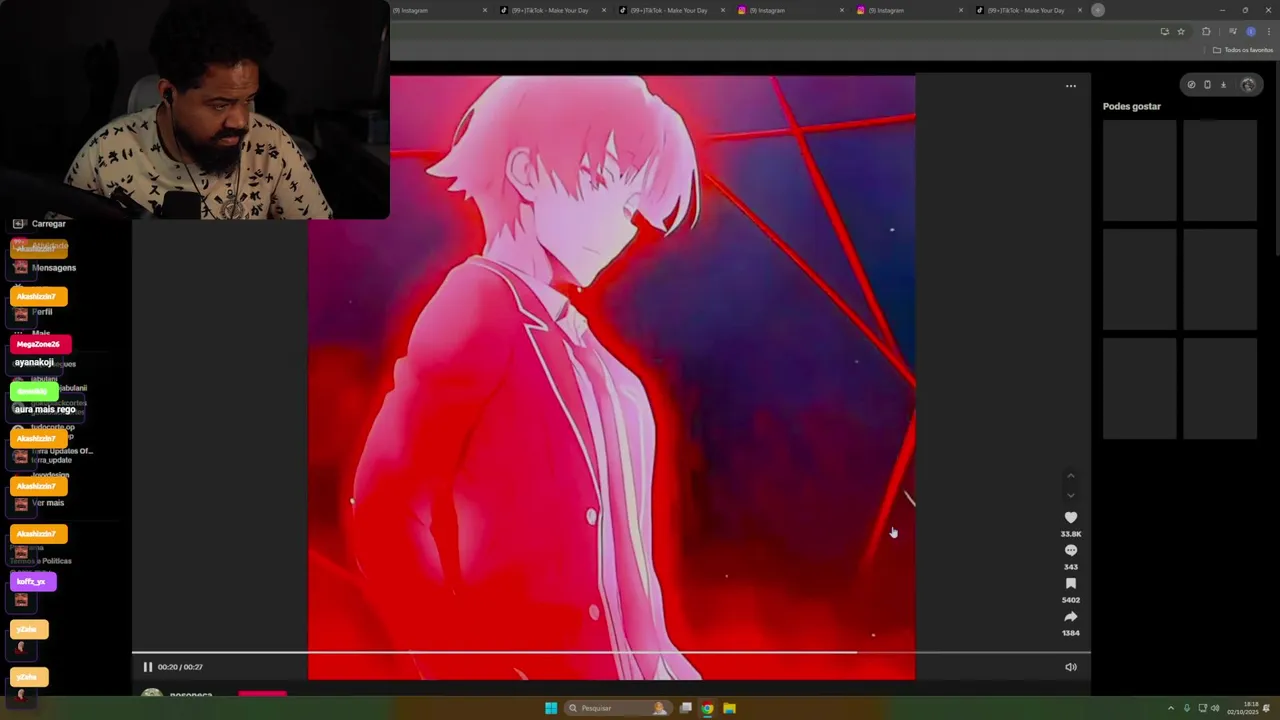Bookmark this page with the star icon
This screenshot has height=720, width=1280.
click(1181, 32)
